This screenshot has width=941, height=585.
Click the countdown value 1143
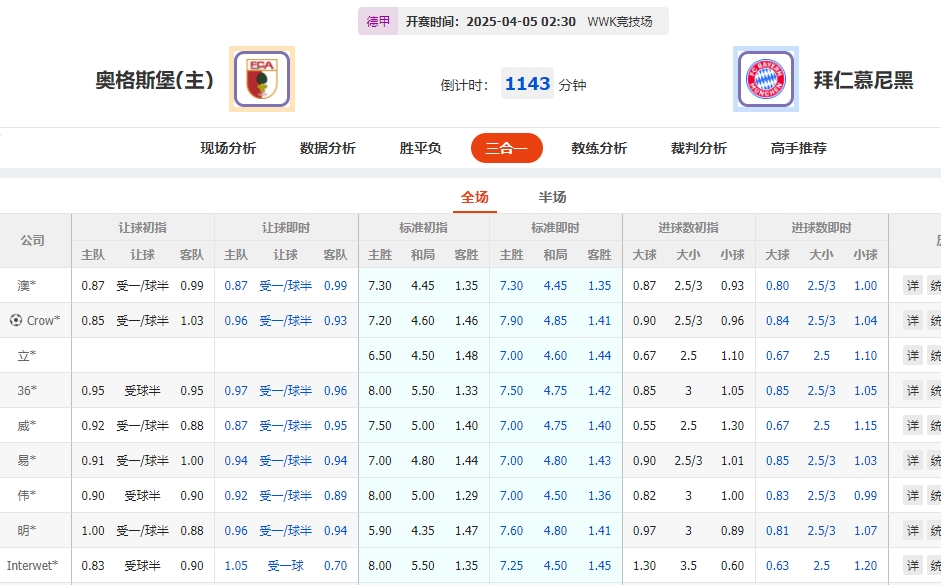click(527, 84)
